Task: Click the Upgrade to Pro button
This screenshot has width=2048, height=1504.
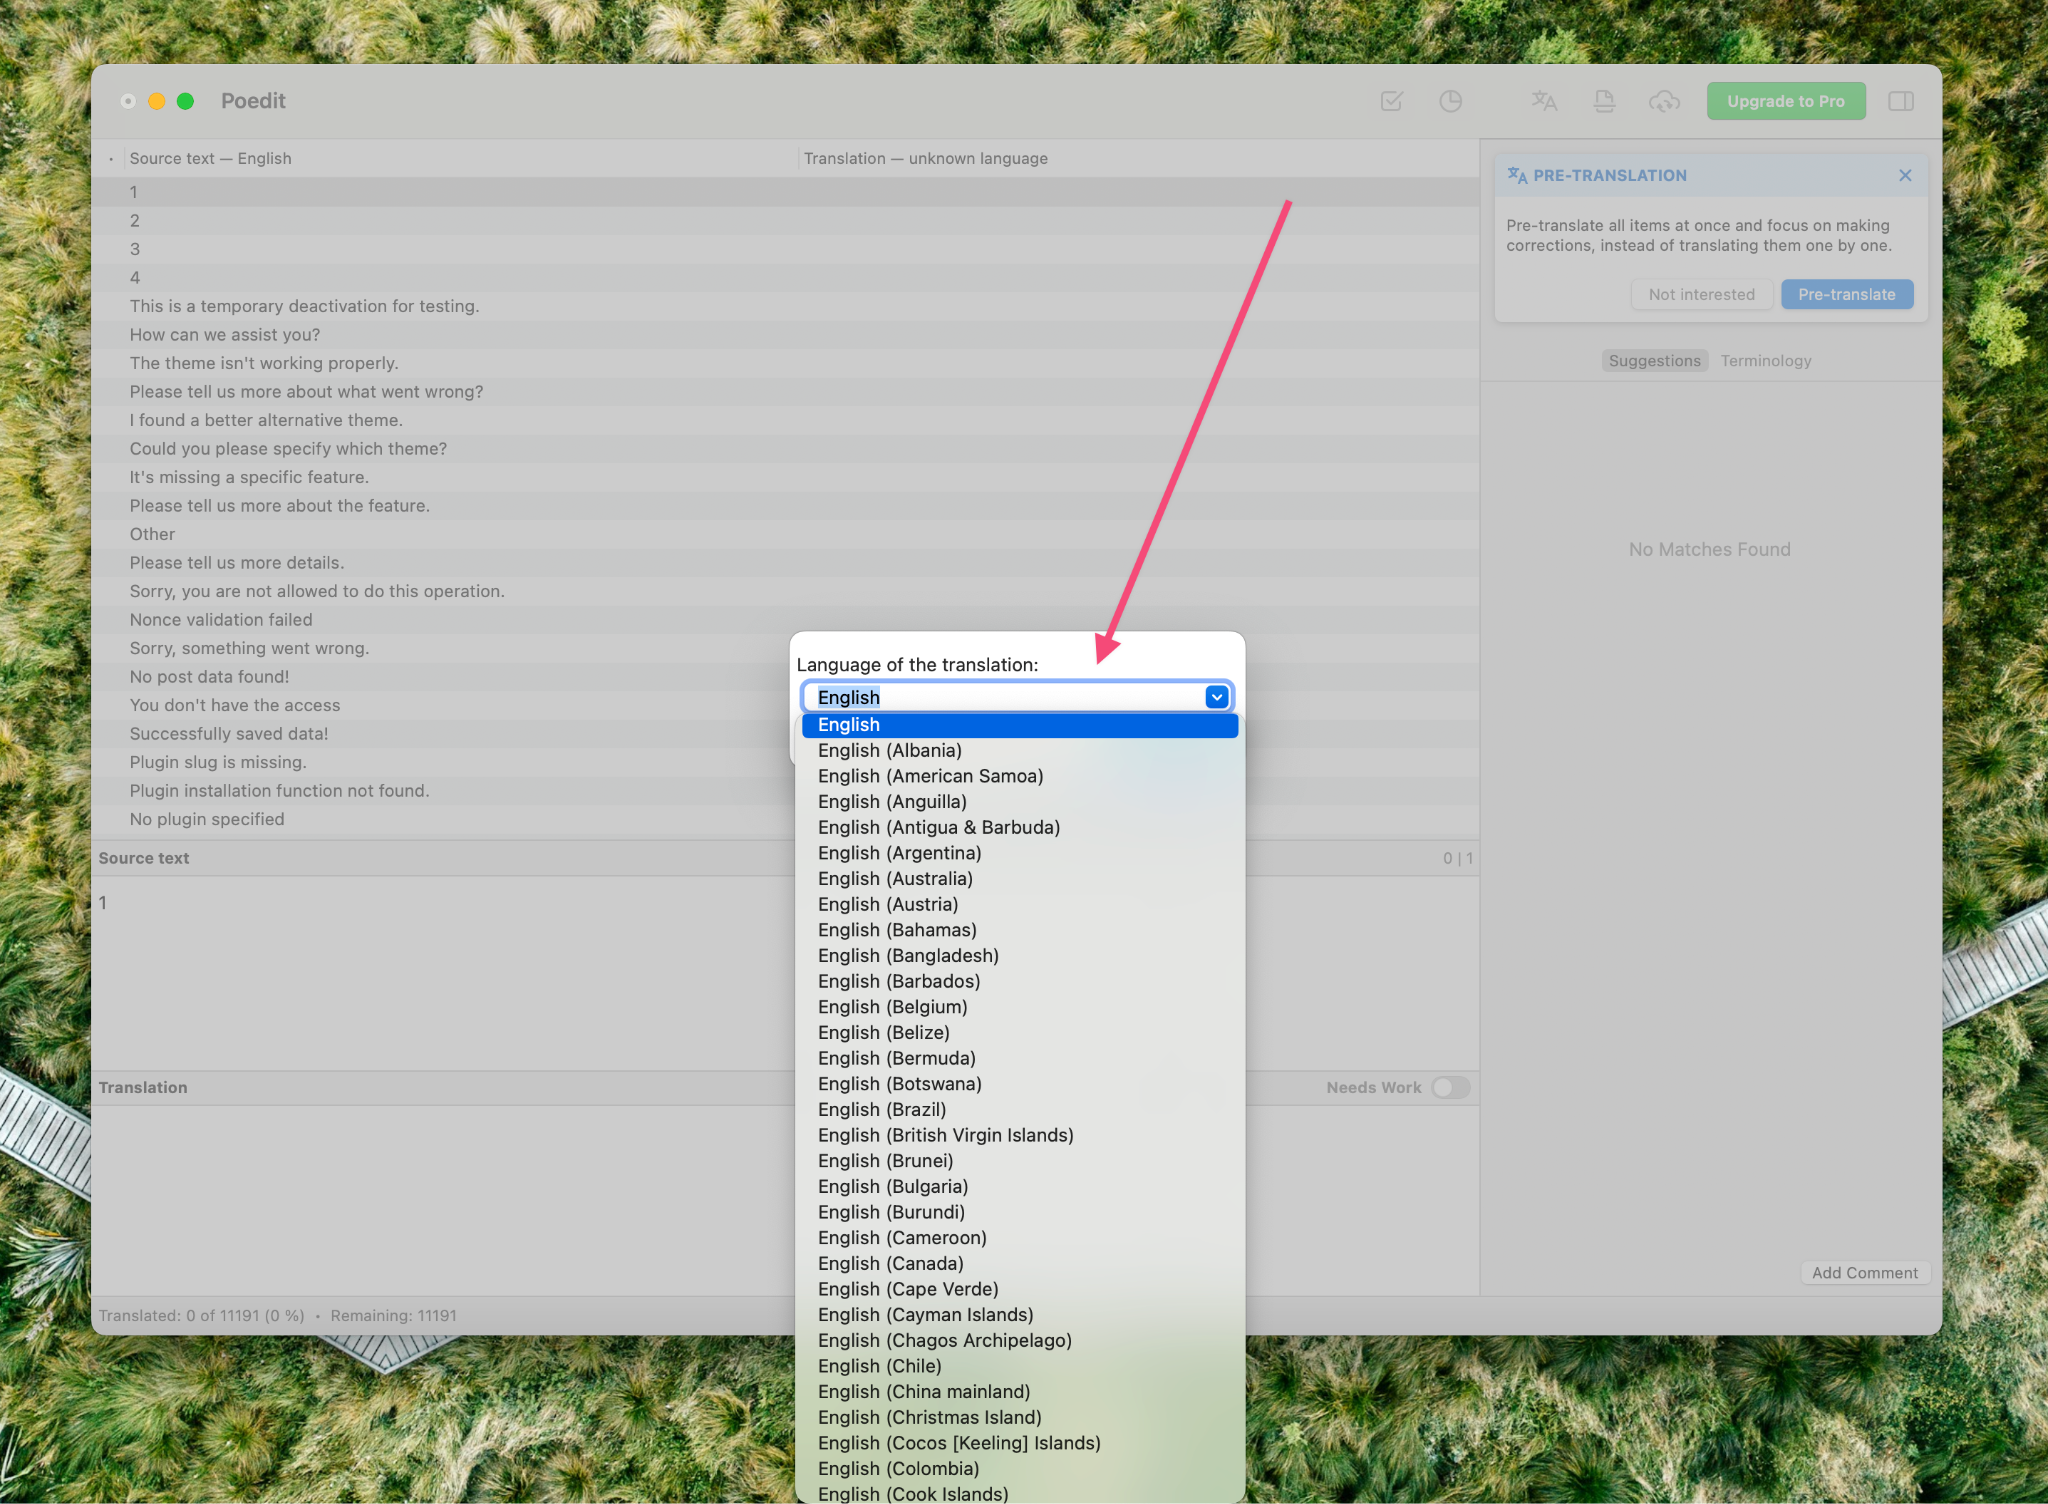Action: click(x=1785, y=101)
